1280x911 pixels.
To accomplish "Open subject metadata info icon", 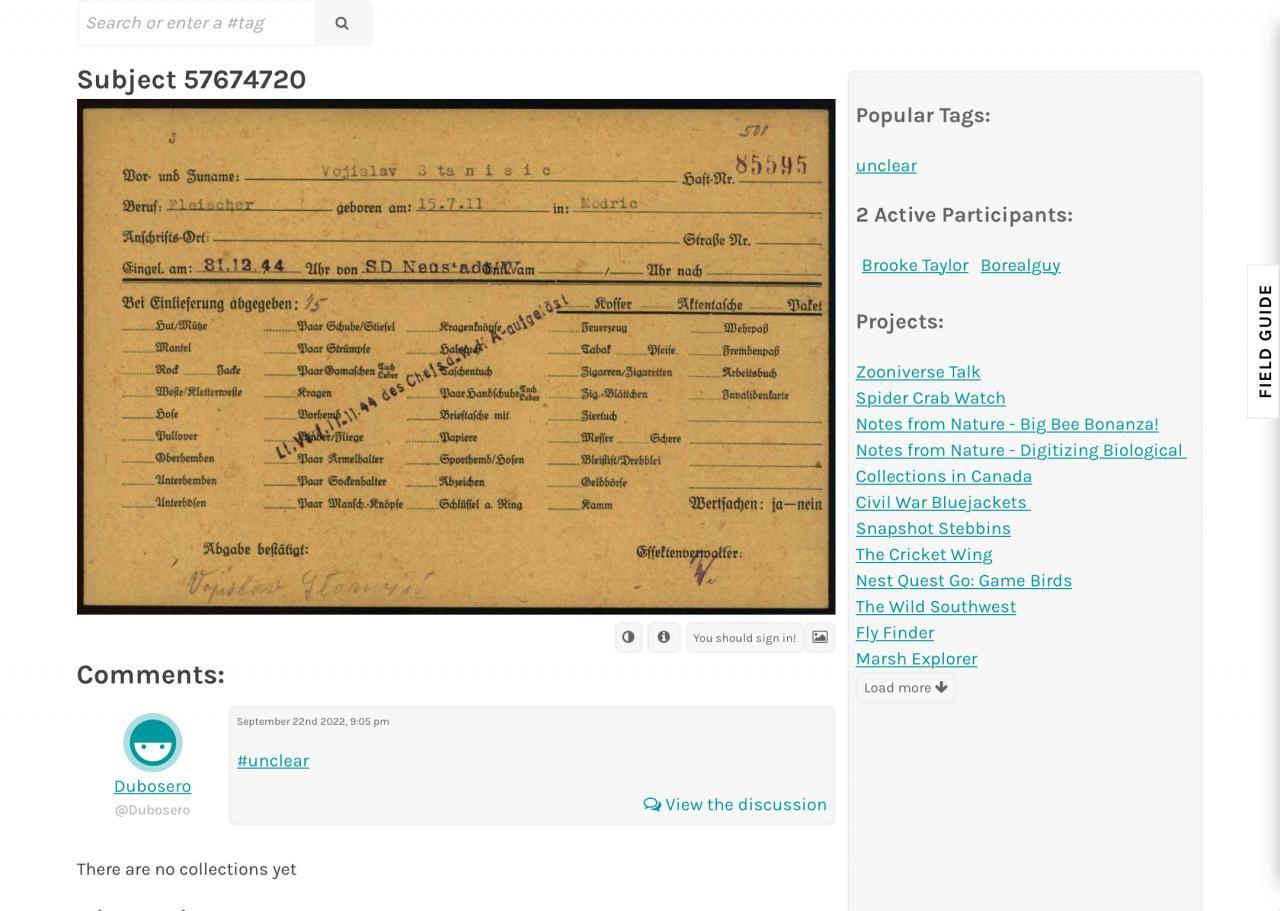I will tap(663, 637).
